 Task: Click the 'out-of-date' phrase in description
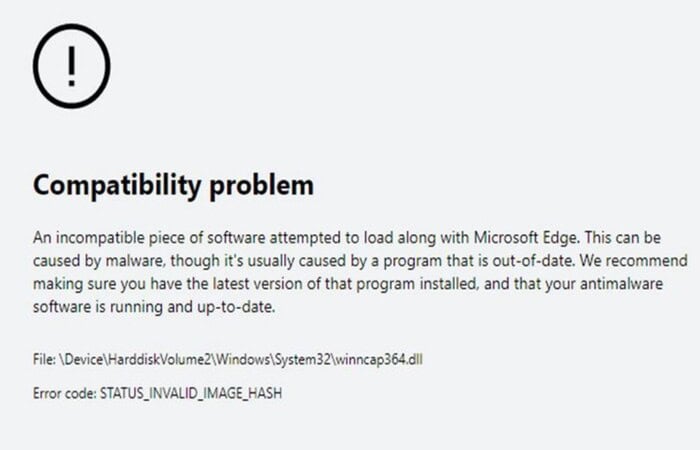point(533,261)
